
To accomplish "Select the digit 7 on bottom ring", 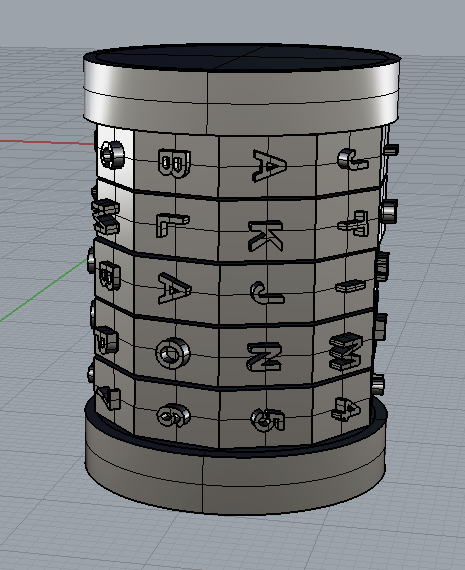I will click(108, 398).
